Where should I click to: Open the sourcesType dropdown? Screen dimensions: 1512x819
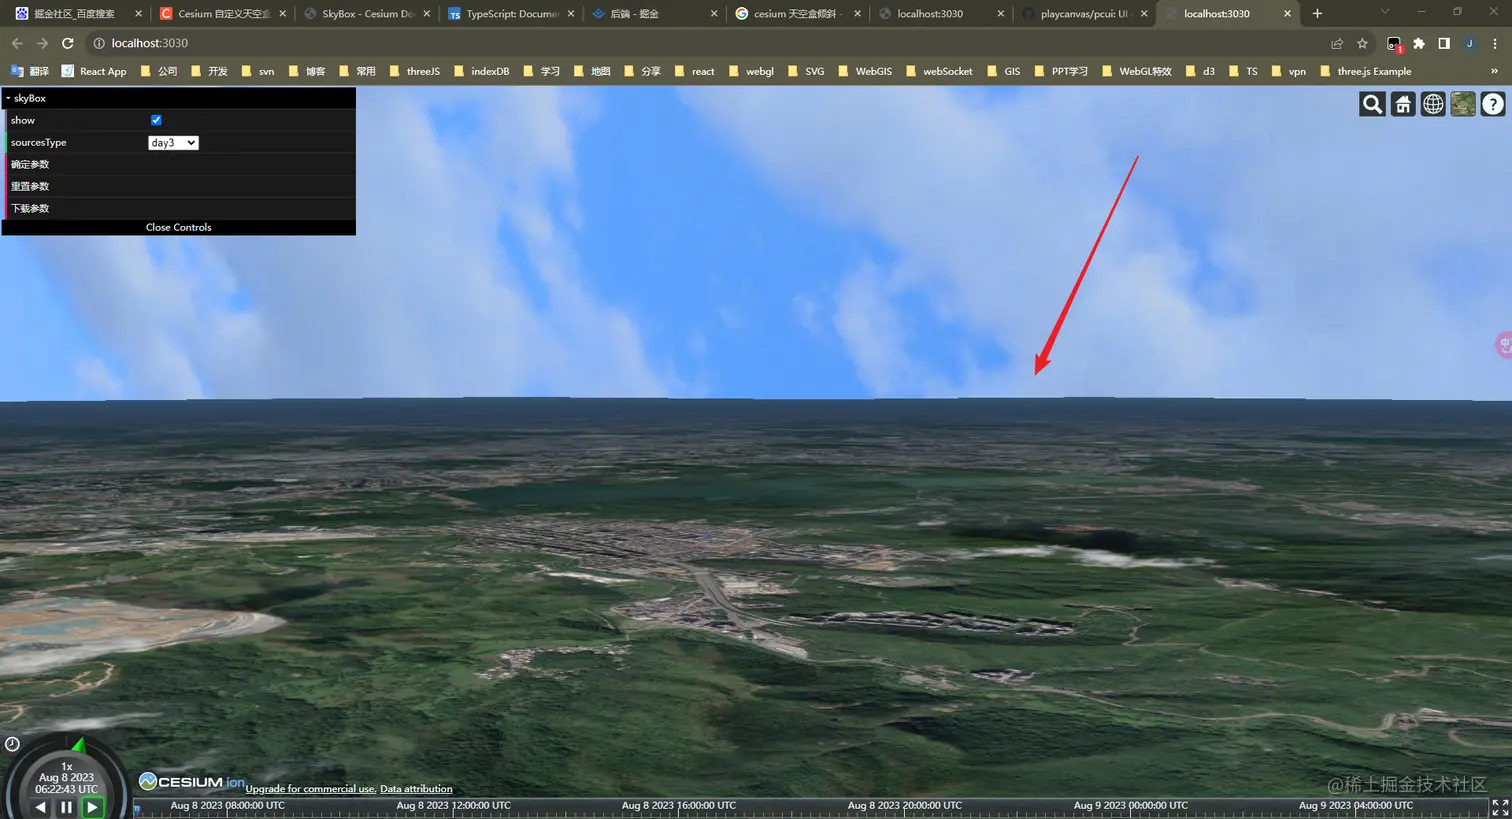(x=173, y=143)
